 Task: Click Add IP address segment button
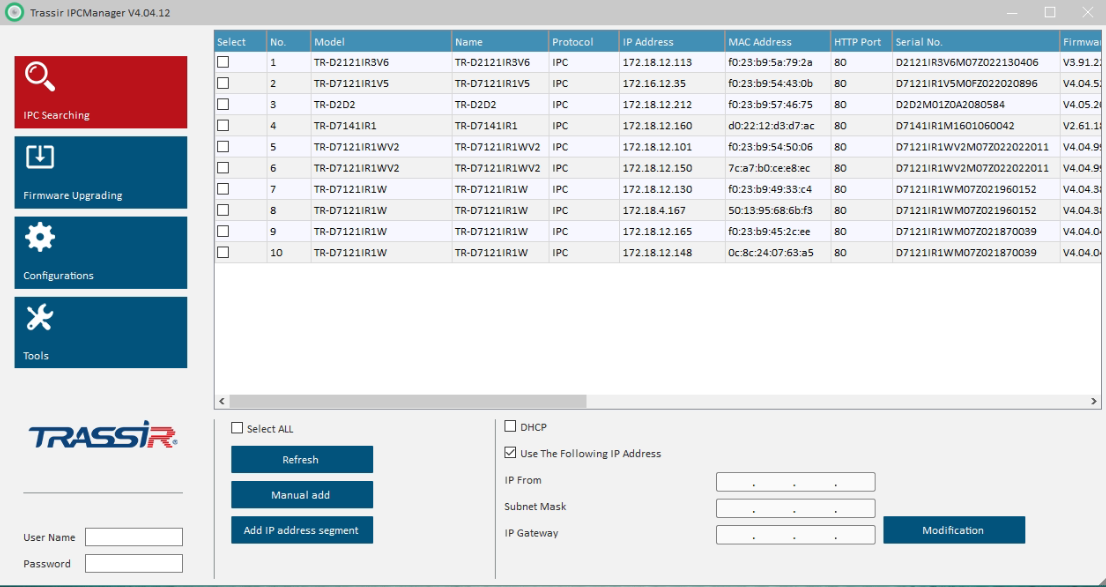302,530
